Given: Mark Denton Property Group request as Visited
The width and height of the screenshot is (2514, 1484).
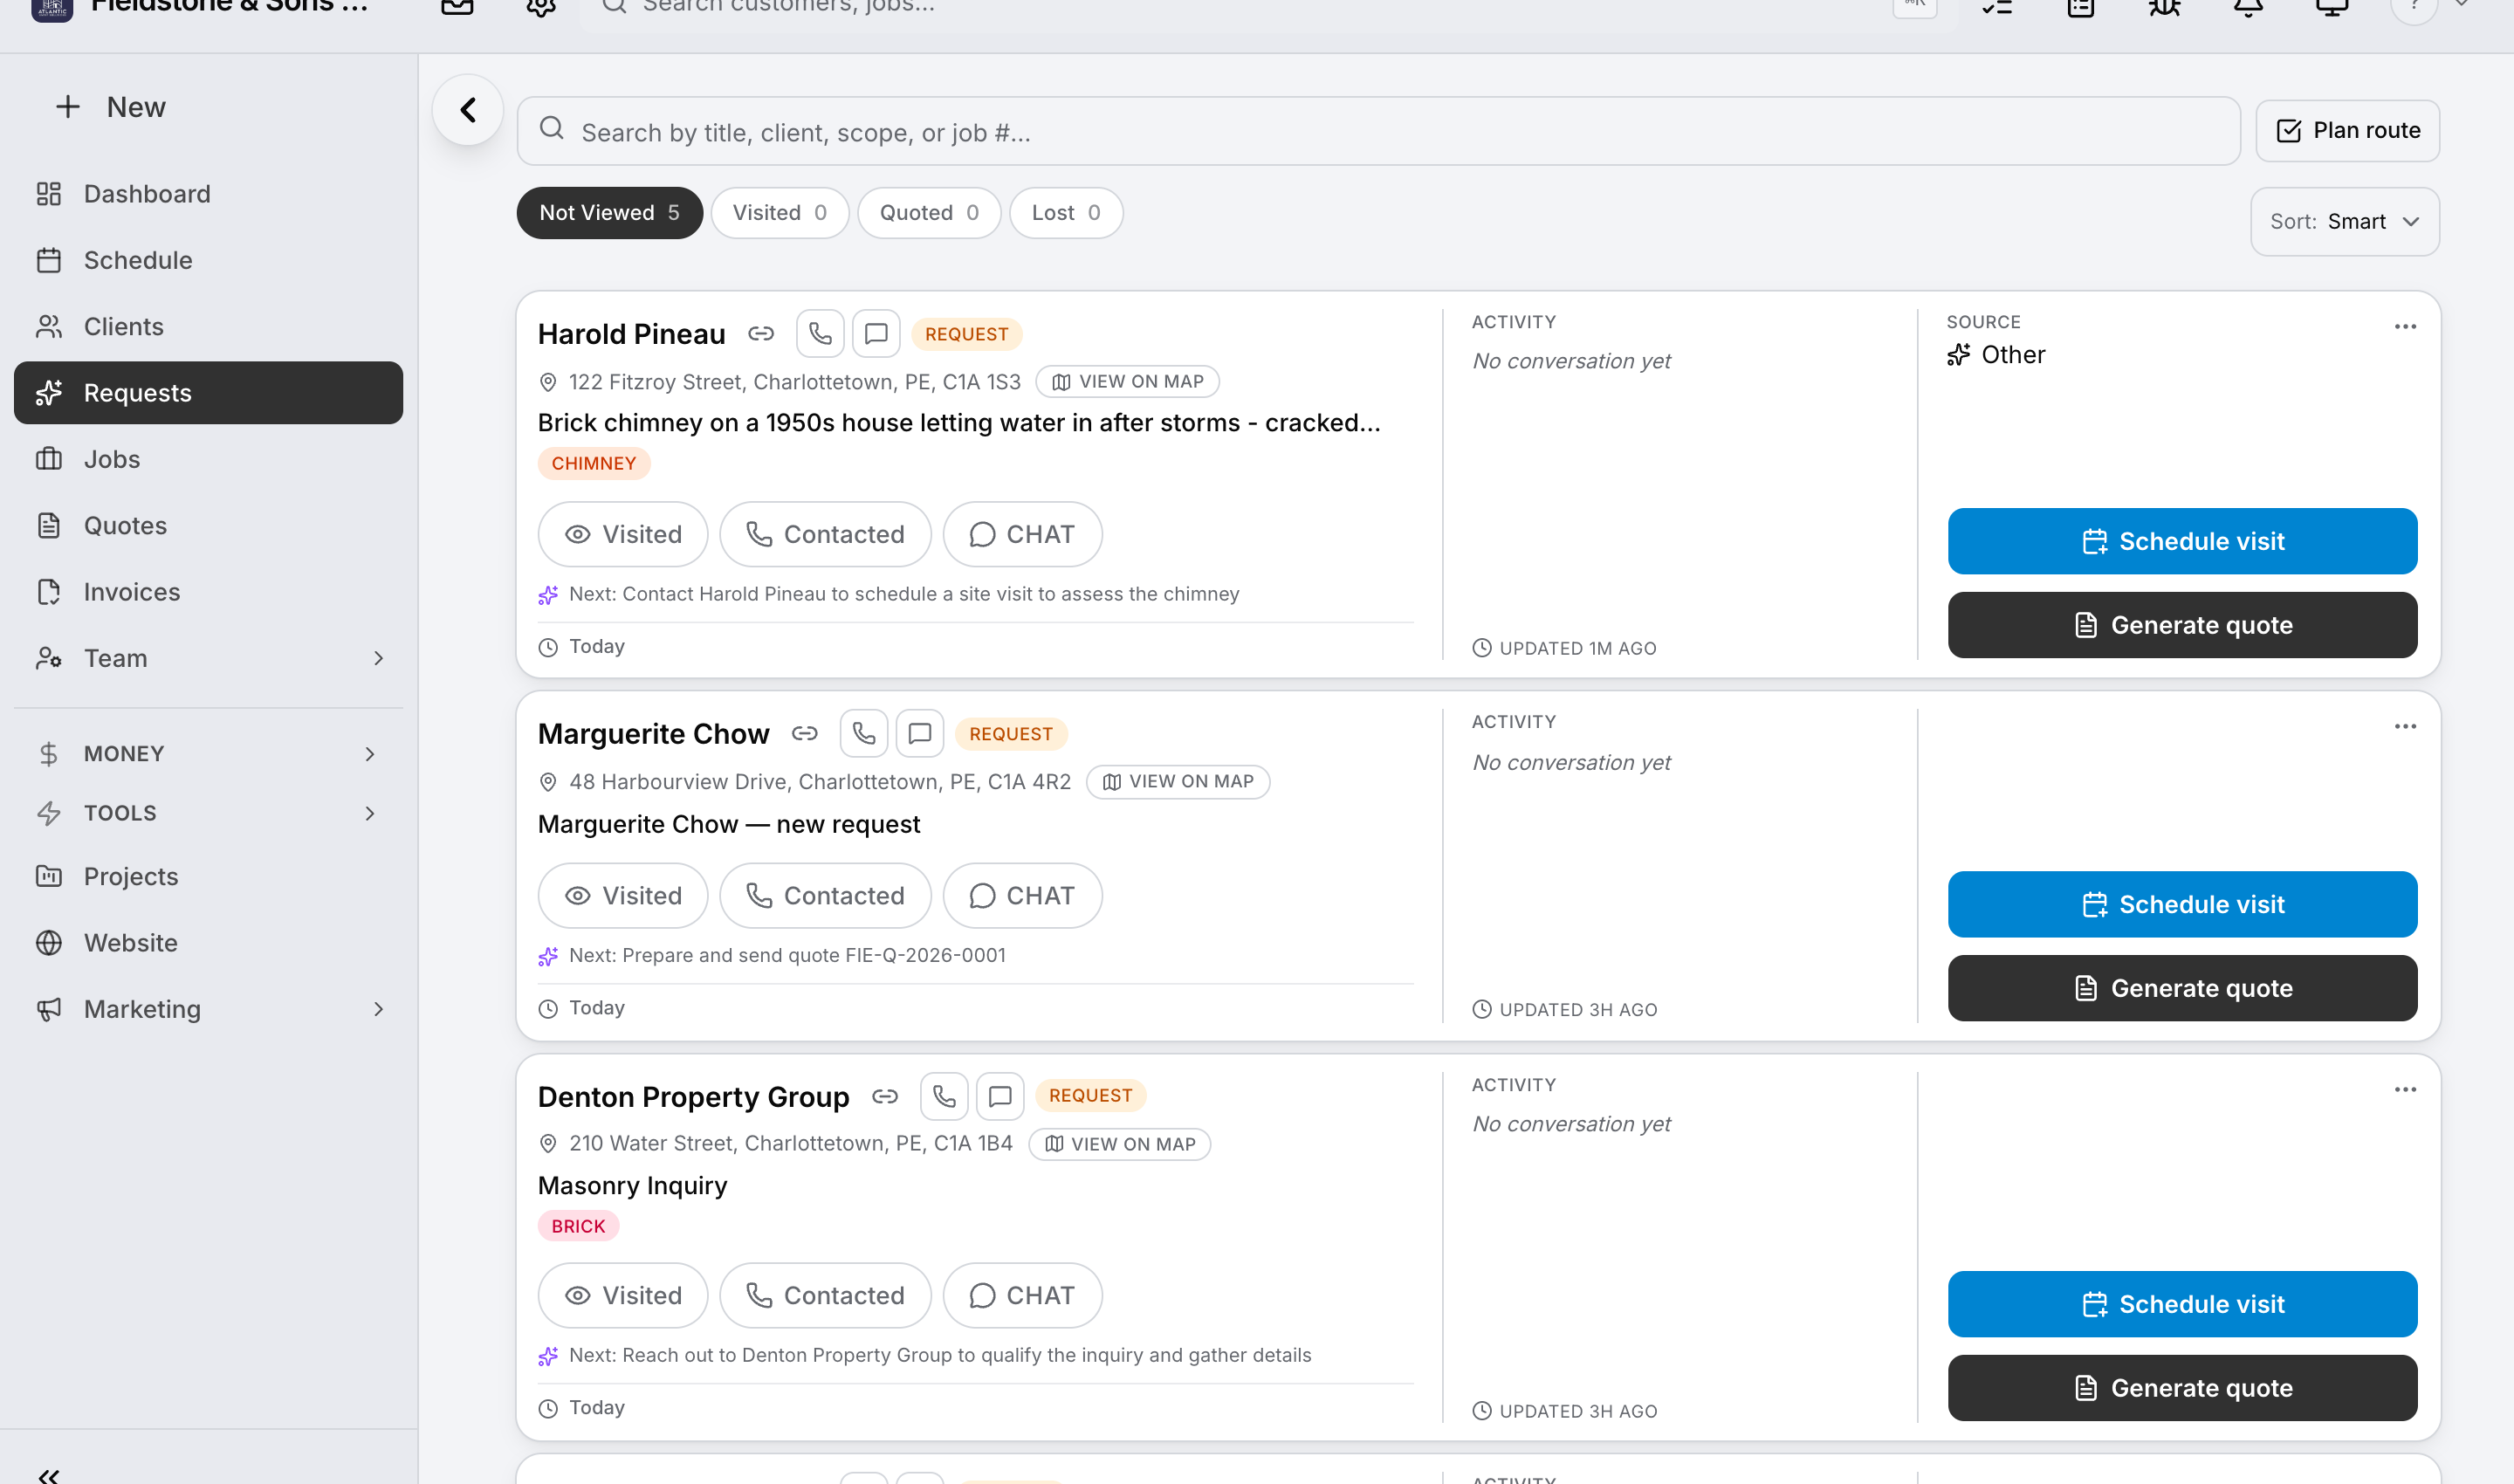Looking at the screenshot, I should click(623, 1296).
